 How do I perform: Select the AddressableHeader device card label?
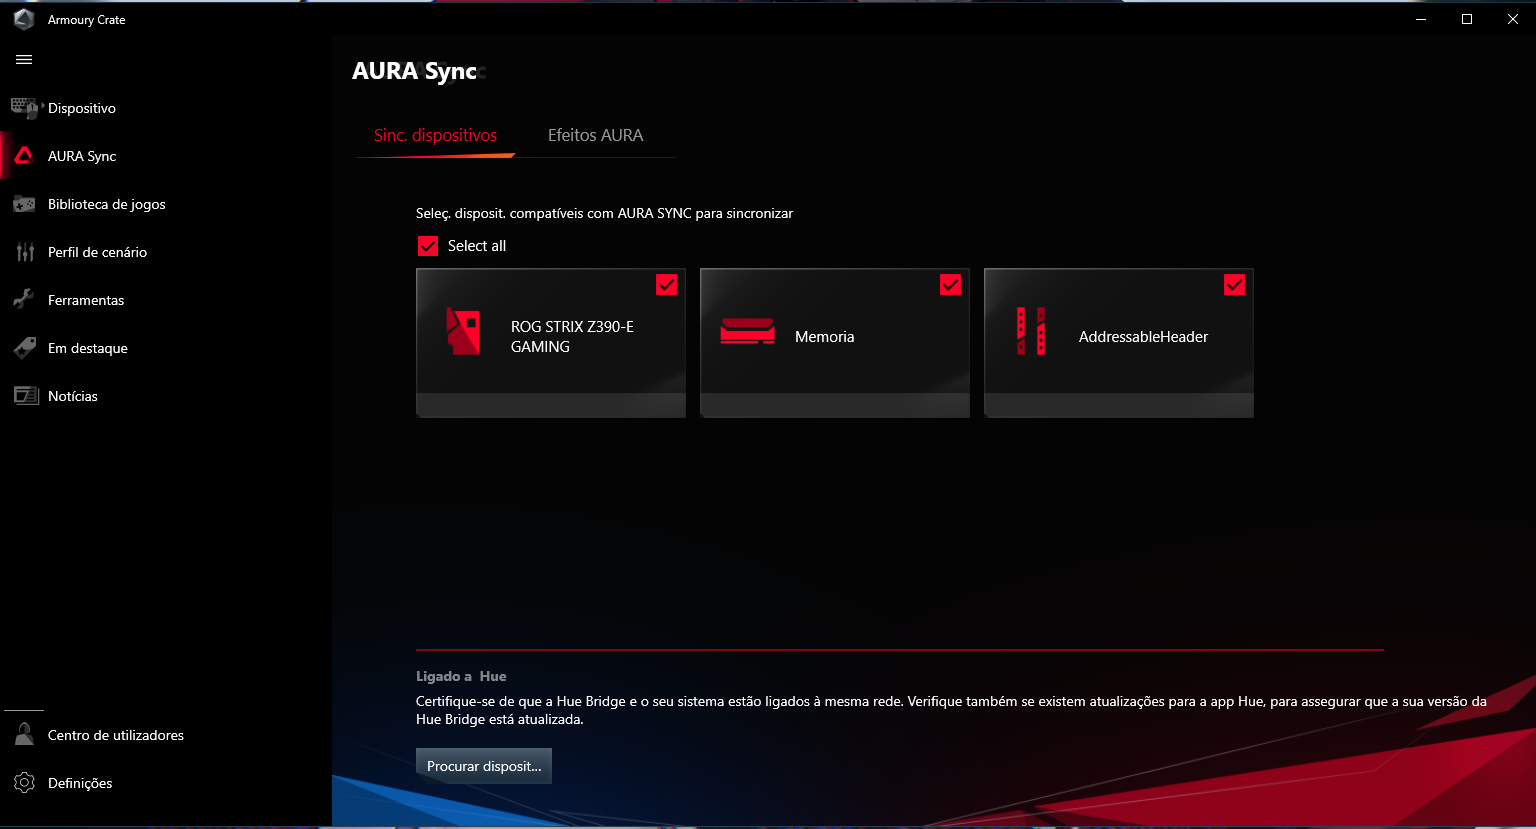[x=1143, y=337]
